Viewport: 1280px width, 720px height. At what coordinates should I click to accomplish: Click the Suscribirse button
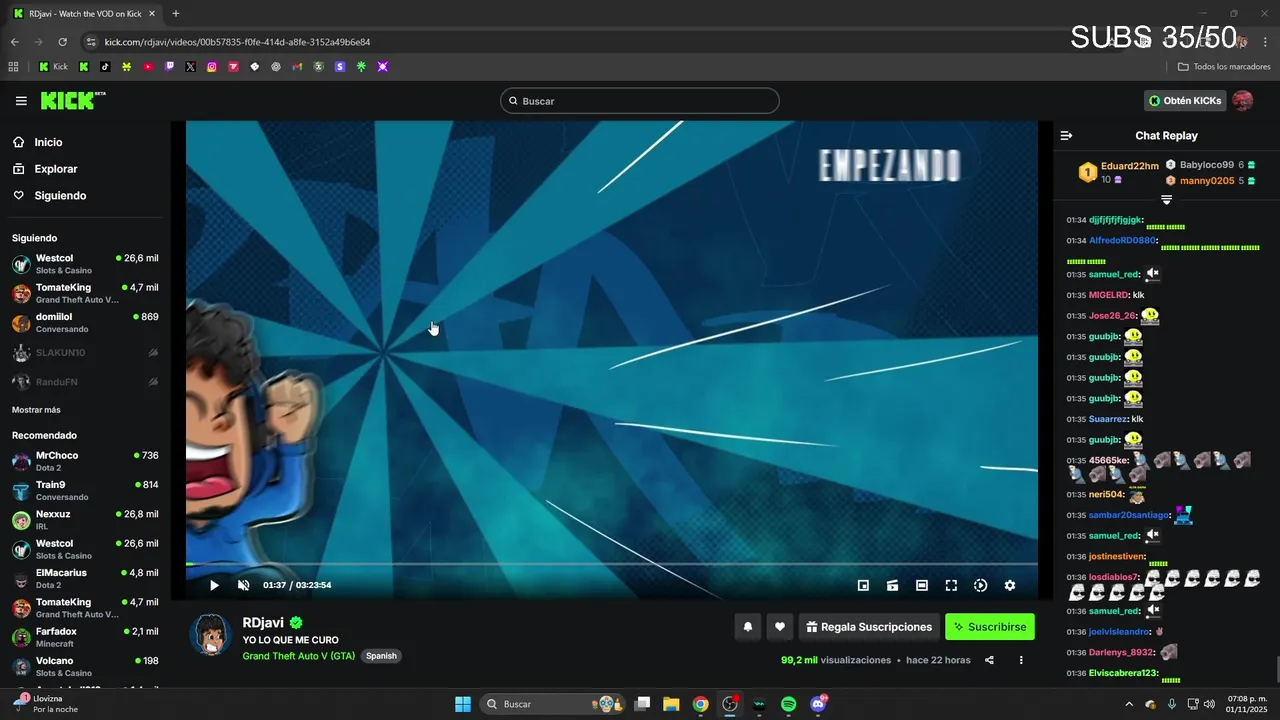click(x=990, y=627)
